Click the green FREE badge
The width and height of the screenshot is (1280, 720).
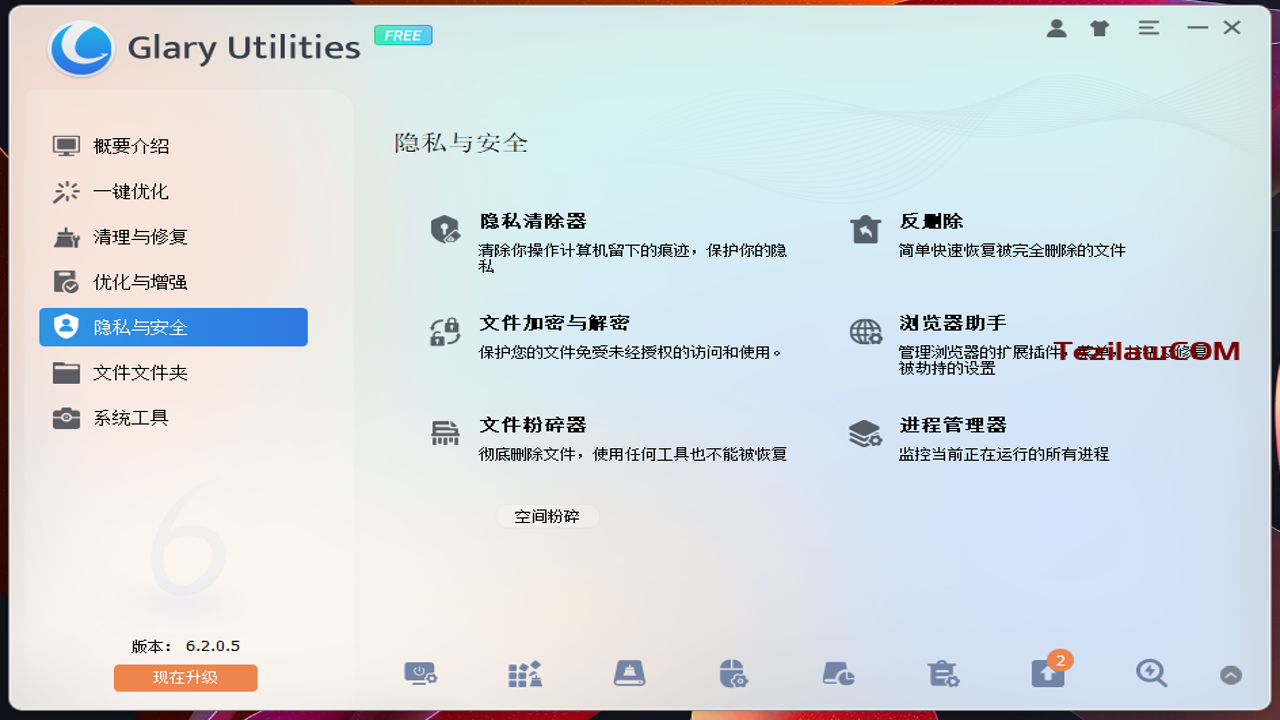(403, 35)
